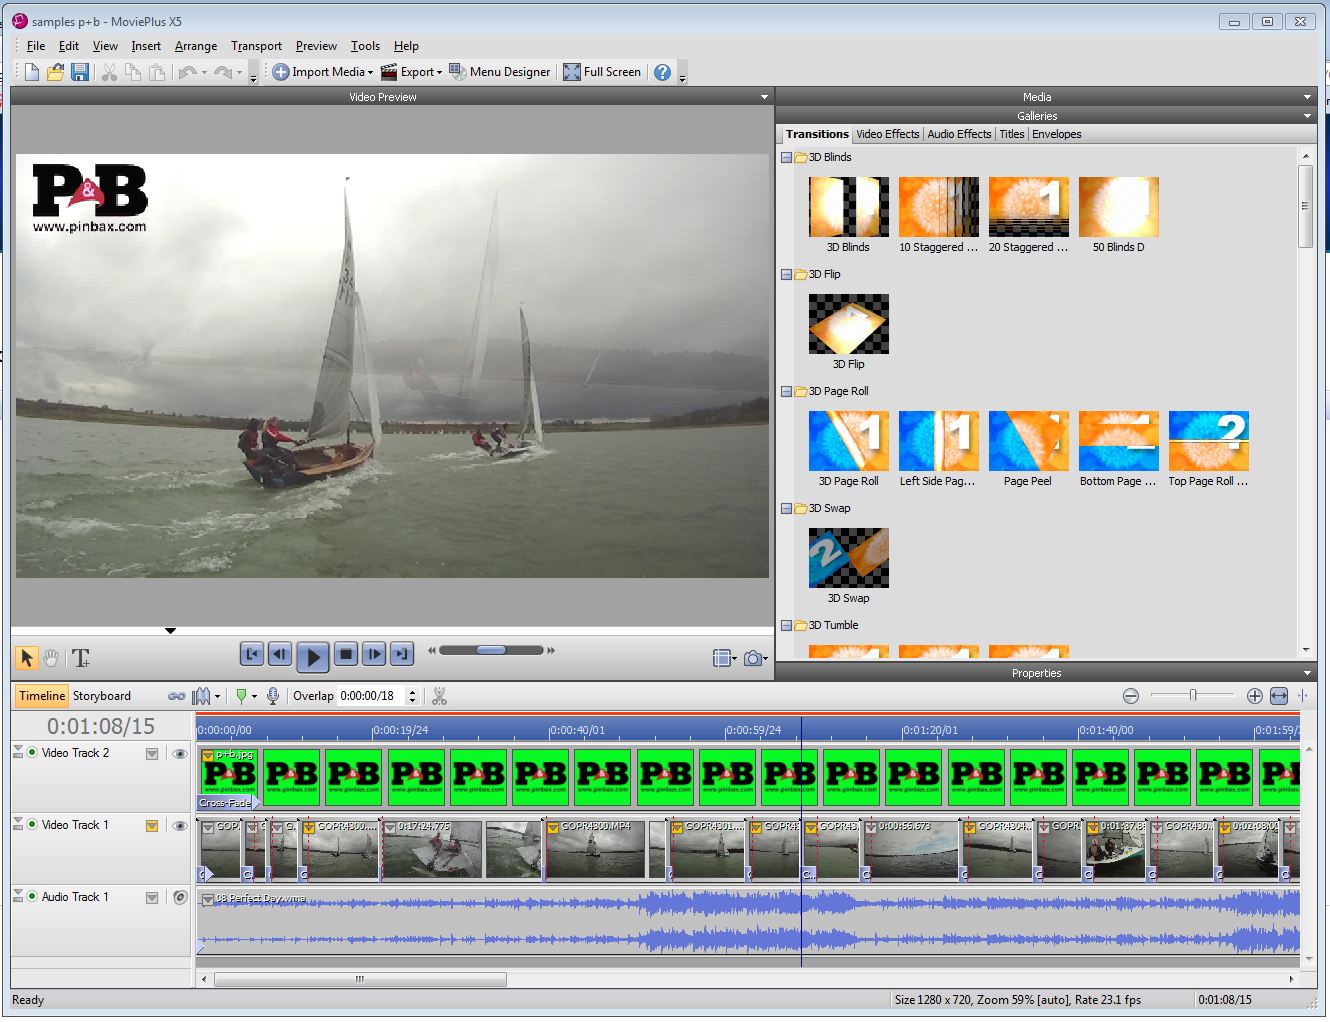Viewport: 1330px width, 1022px height.
Task: Open the Help question mark icon
Action: pyautogui.click(x=662, y=72)
